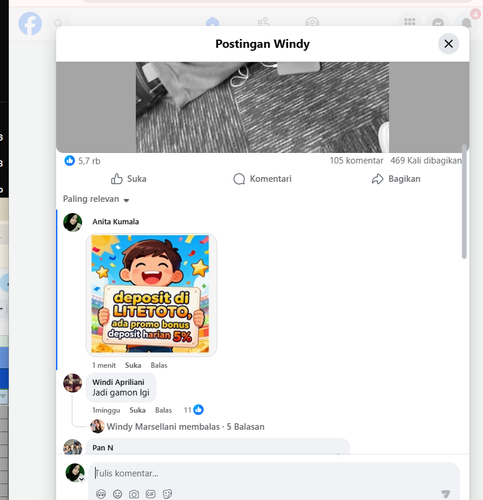Click Balas under Windi Apriliani's comment

[163, 410]
